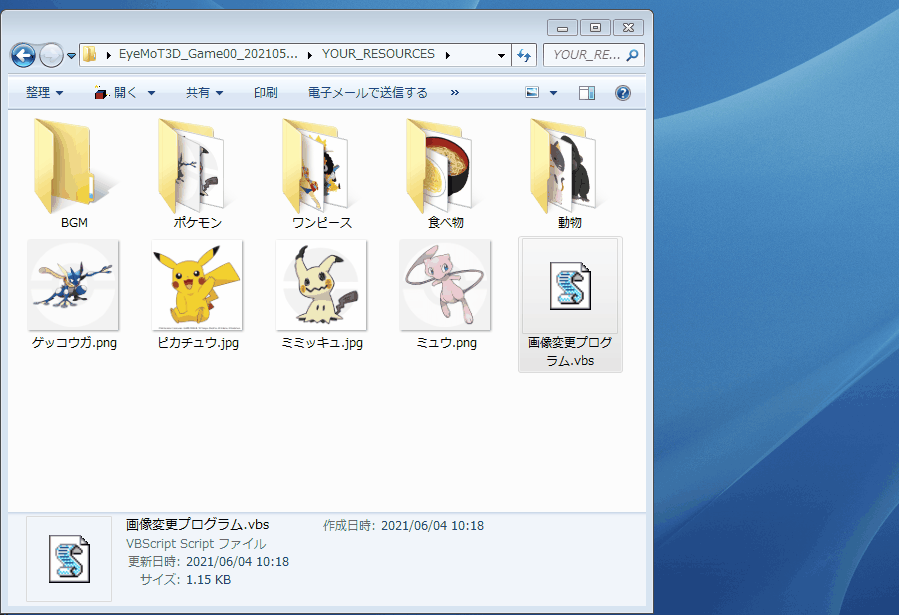Click the 更新日時 2021/06/04 10:18 value
Screen dimensions: 899x615
[237, 562]
